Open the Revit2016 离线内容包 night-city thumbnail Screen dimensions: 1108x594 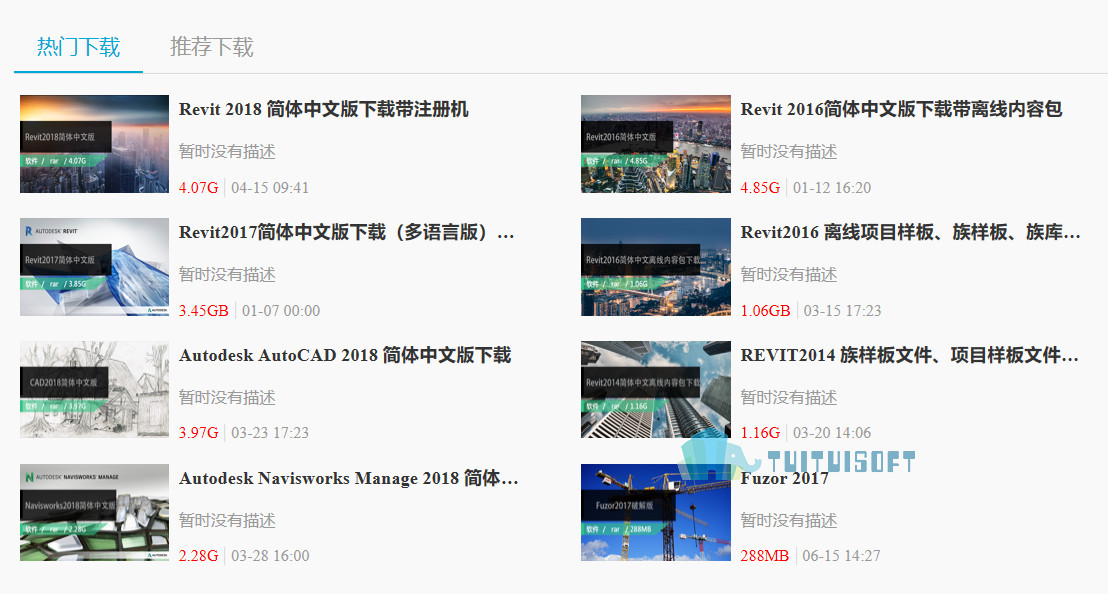click(656, 267)
